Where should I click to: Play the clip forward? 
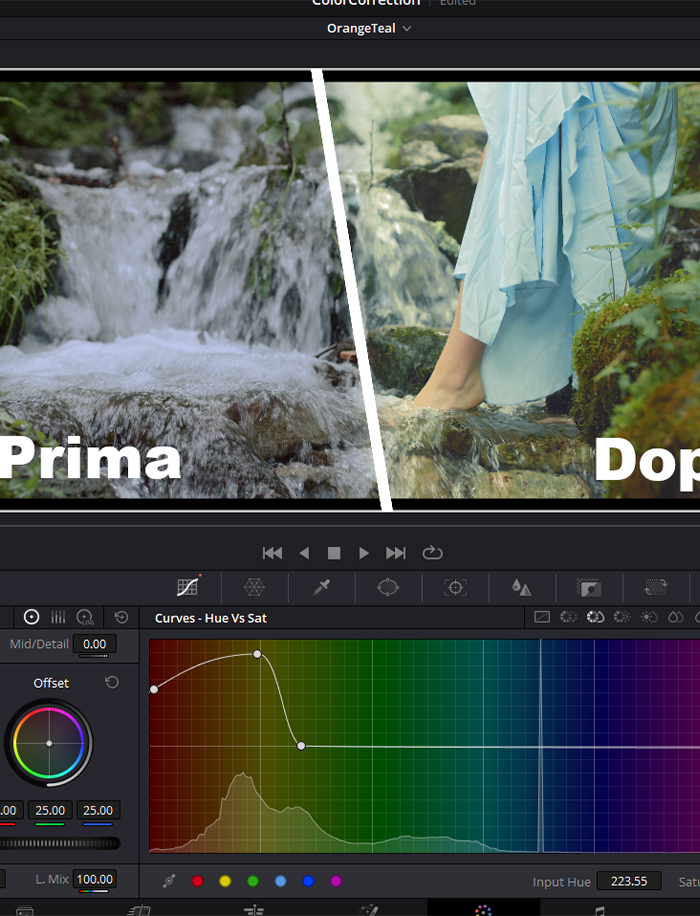pyautogui.click(x=364, y=553)
